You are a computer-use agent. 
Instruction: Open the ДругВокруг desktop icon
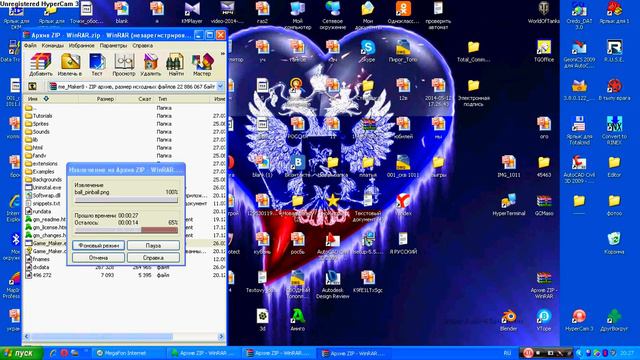pos(614,320)
